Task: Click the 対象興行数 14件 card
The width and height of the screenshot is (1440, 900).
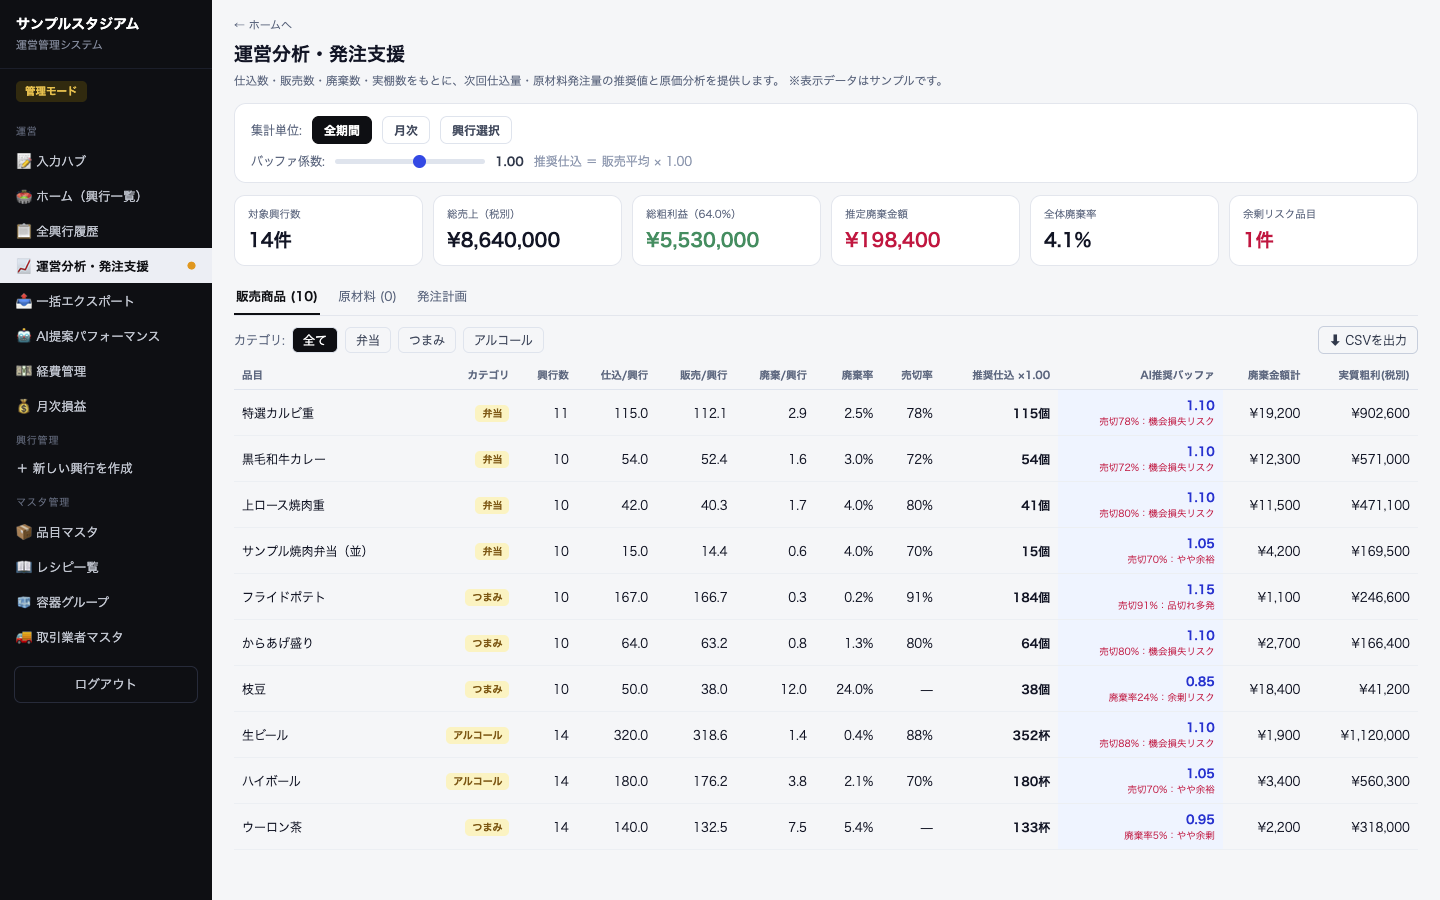Action: (328, 230)
